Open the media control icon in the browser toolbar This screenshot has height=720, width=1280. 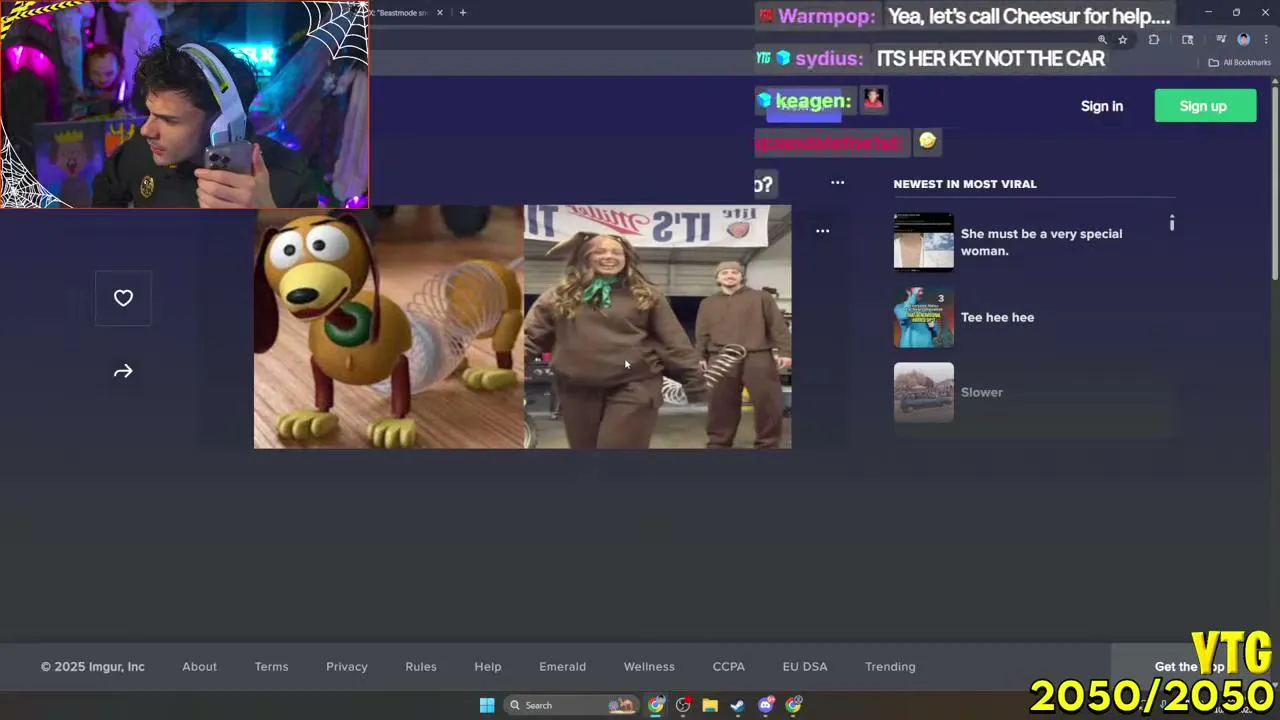1221,40
